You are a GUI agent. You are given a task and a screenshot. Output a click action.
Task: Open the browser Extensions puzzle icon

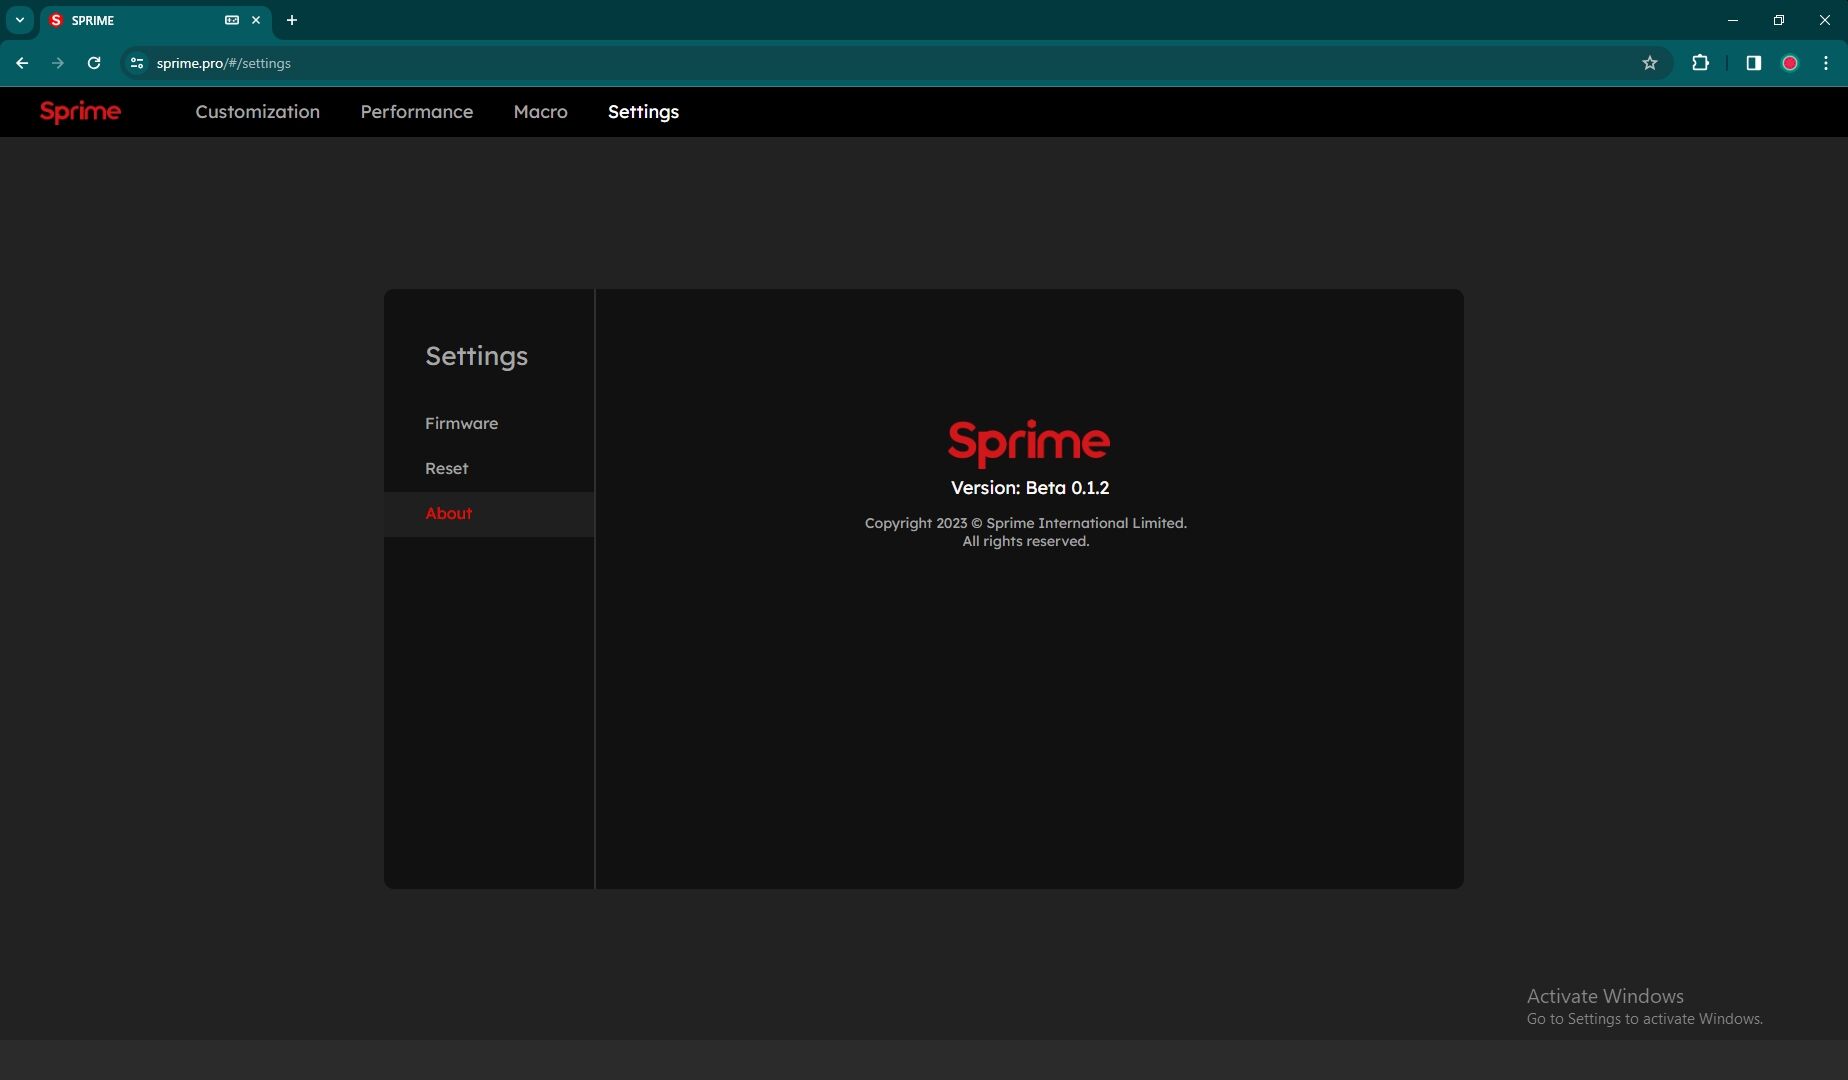[1700, 63]
